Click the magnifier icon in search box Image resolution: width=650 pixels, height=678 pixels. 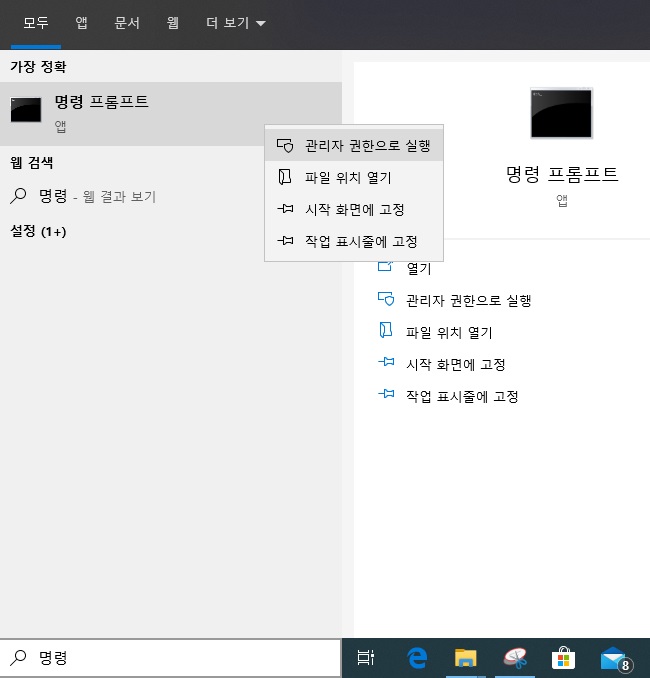click(x=18, y=658)
